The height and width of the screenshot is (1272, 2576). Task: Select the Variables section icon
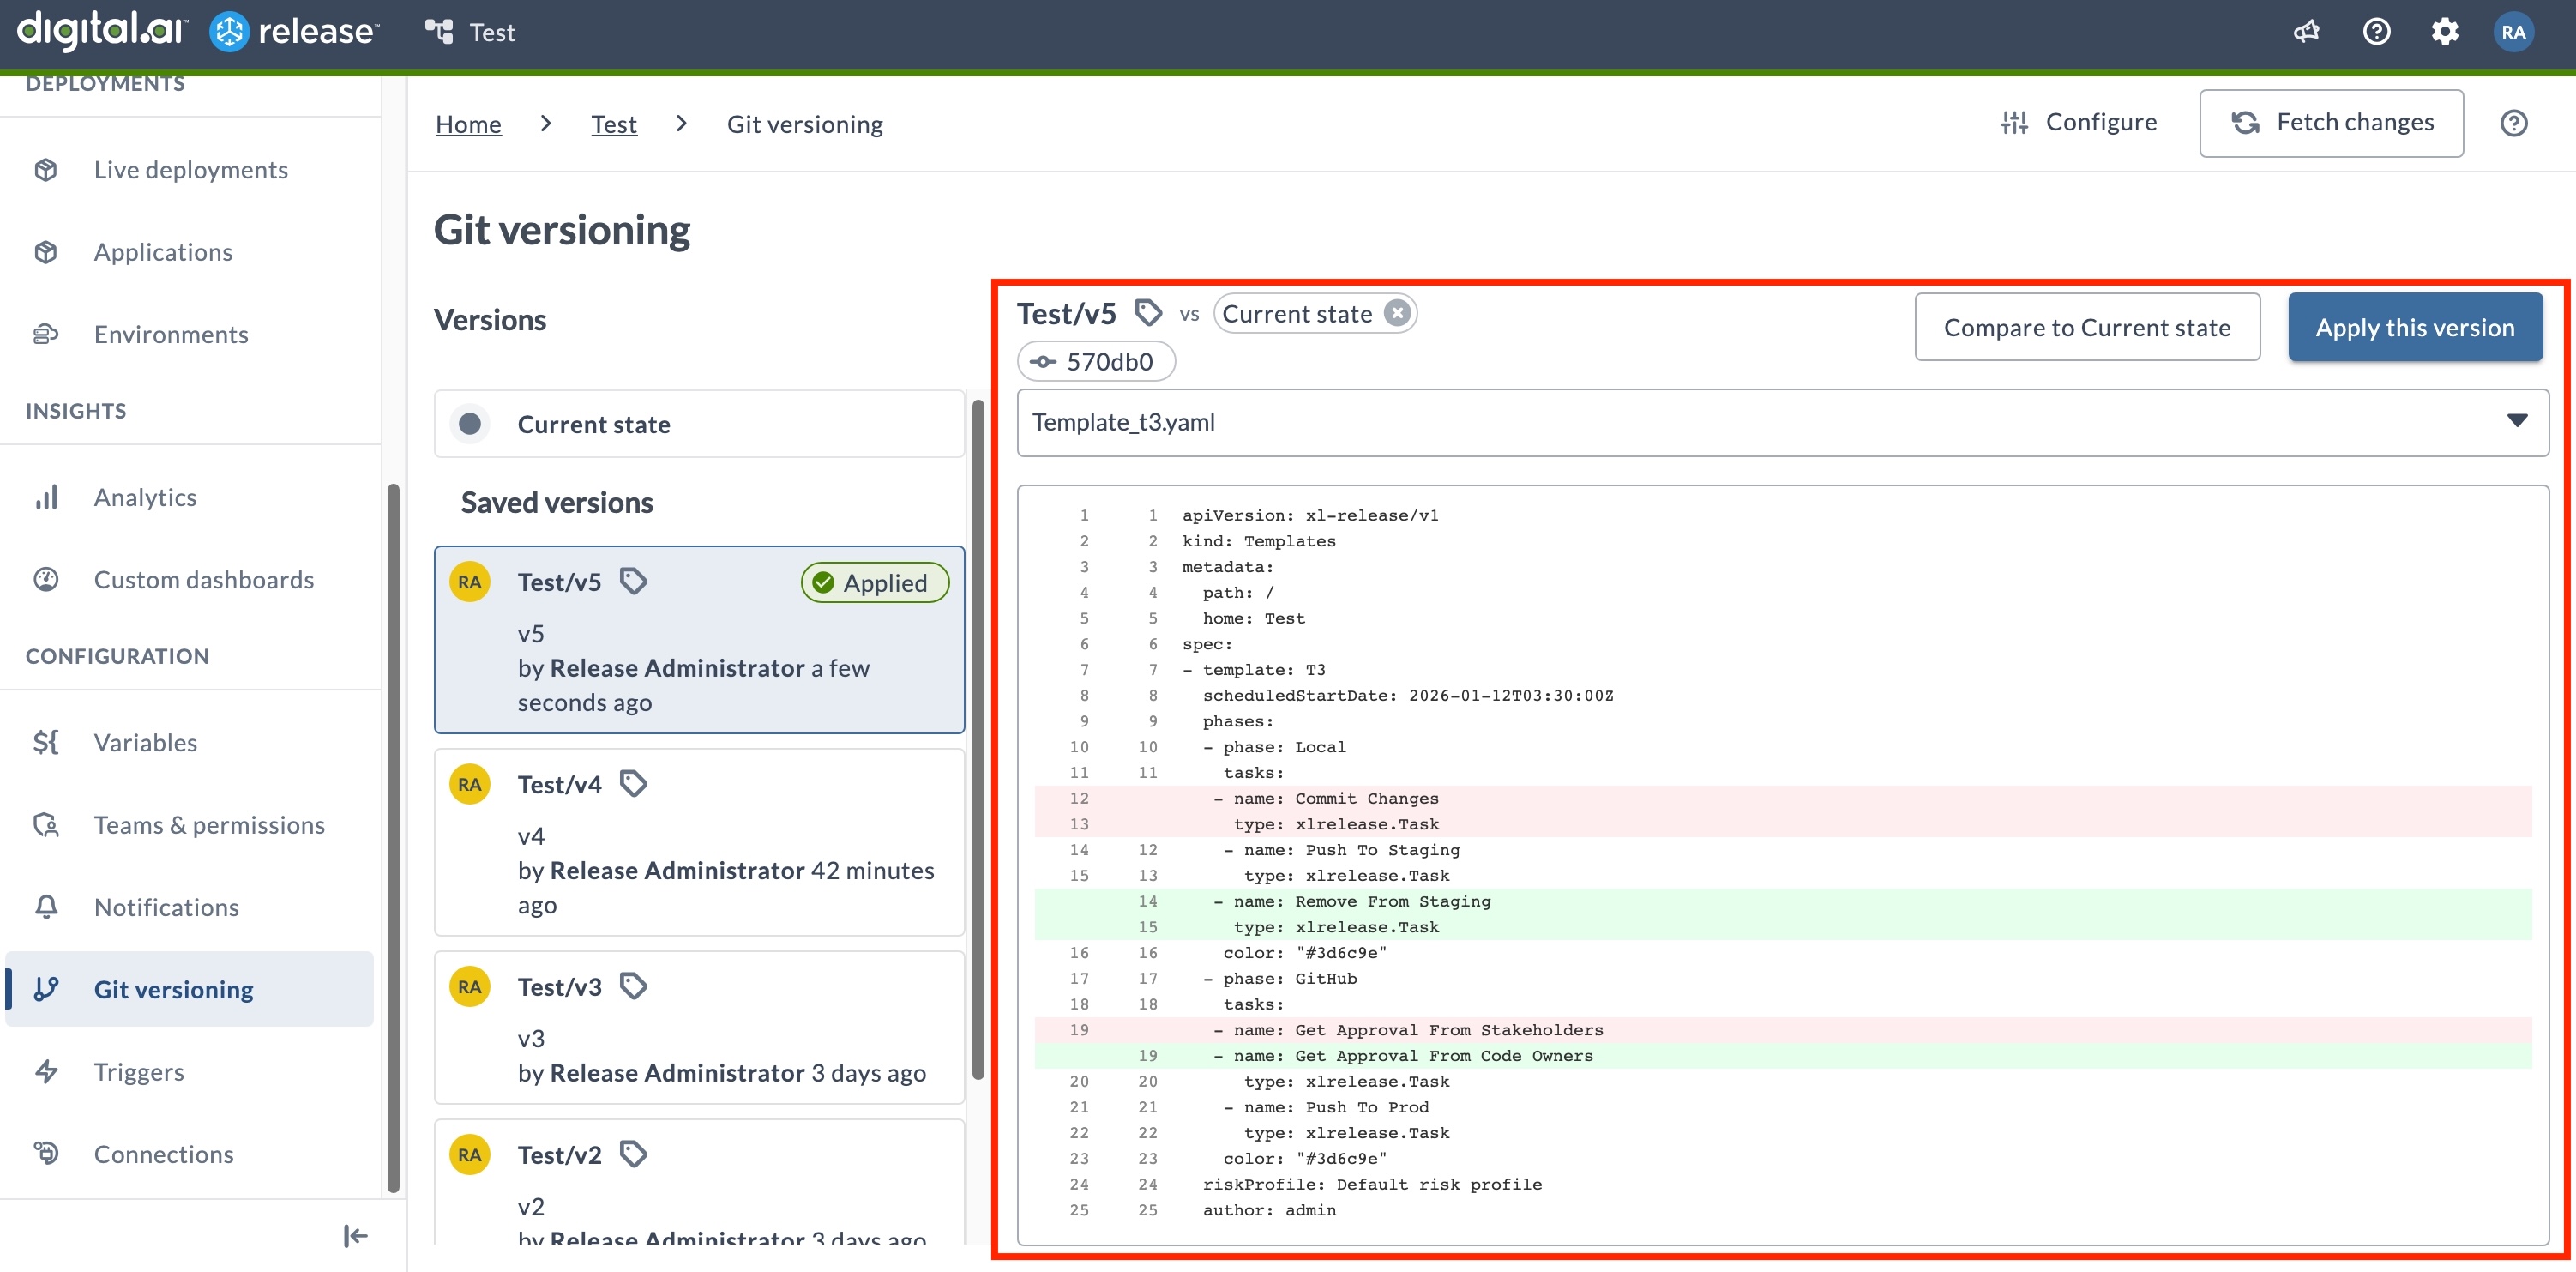pyautogui.click(x=46, y=742)
